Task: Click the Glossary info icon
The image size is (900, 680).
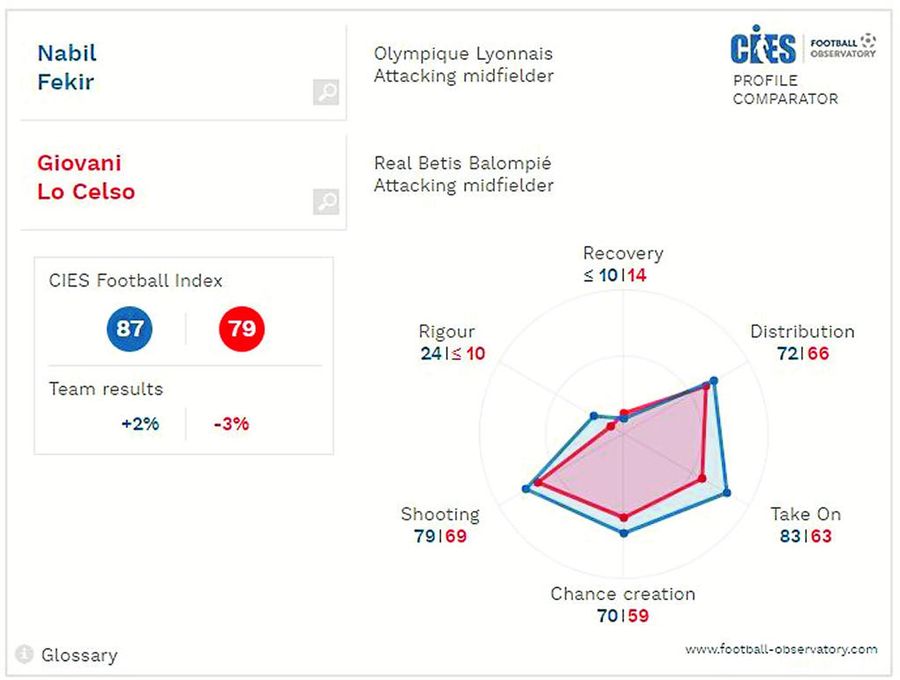Action: pyautogui.click(x=24, y=655)
